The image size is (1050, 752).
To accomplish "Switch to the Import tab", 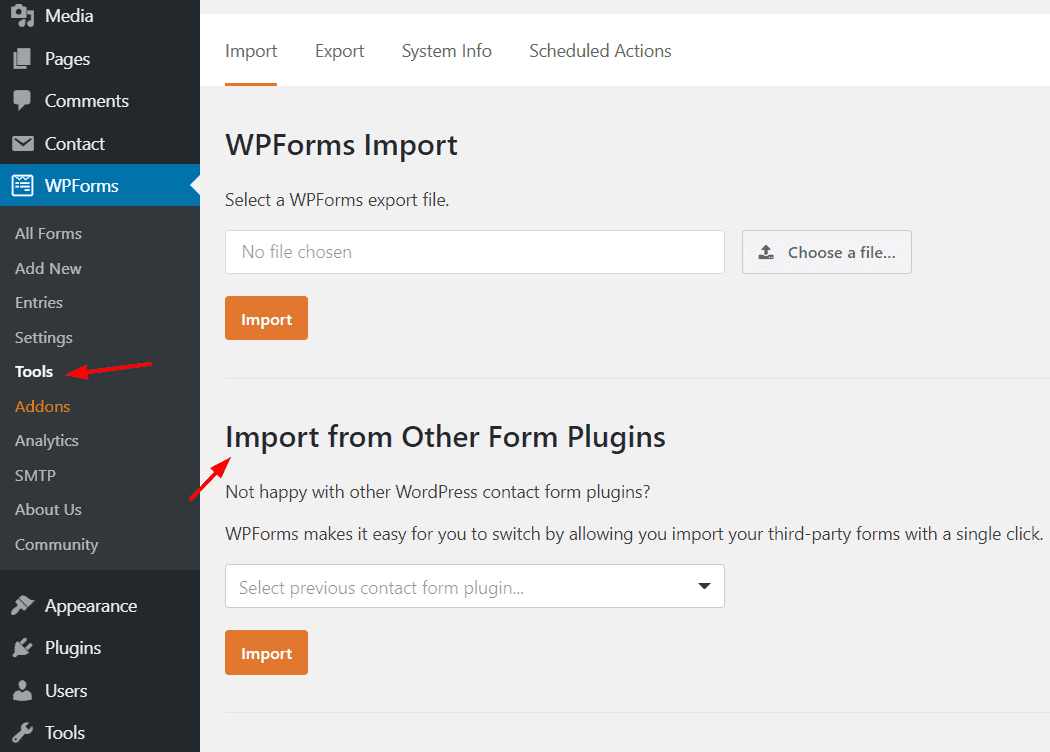I will pos(251,51).
